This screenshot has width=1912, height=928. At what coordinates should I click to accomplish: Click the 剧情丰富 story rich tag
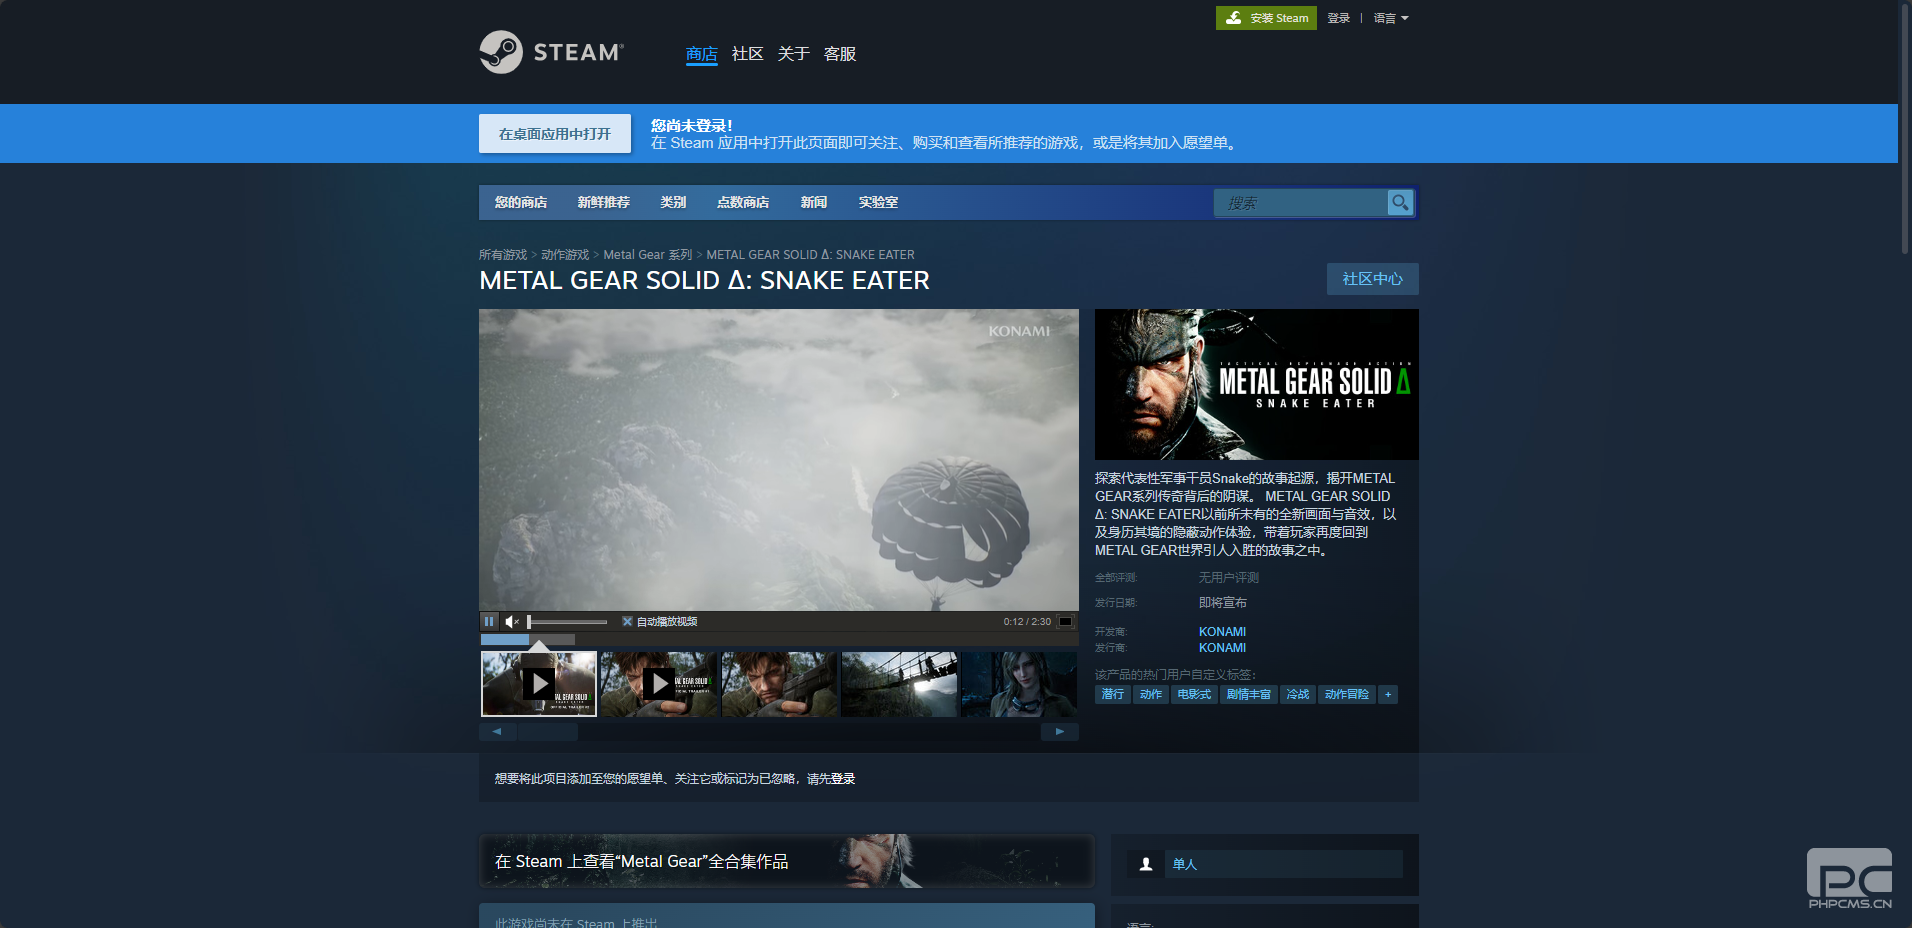[1249, 694]
